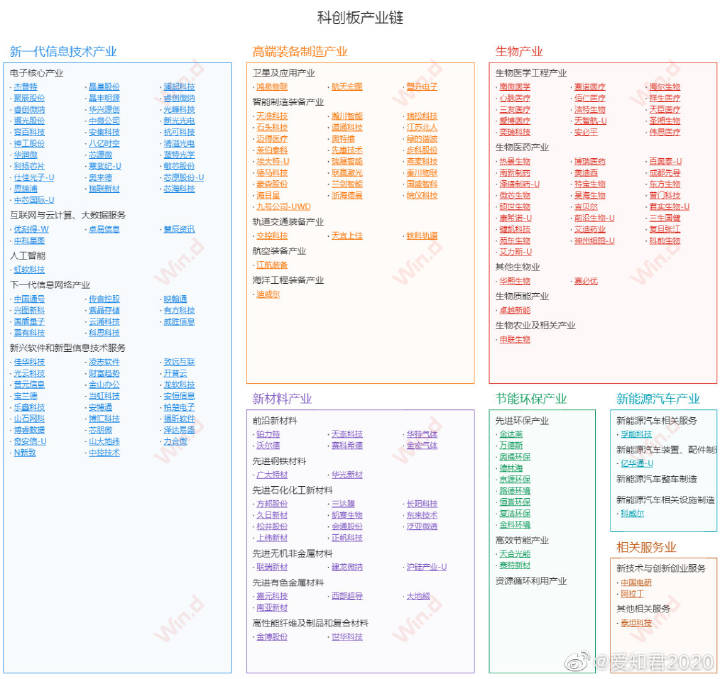720x679 pixels.
Task: Open the 泰坦科技 link
Action: [636, 623]
